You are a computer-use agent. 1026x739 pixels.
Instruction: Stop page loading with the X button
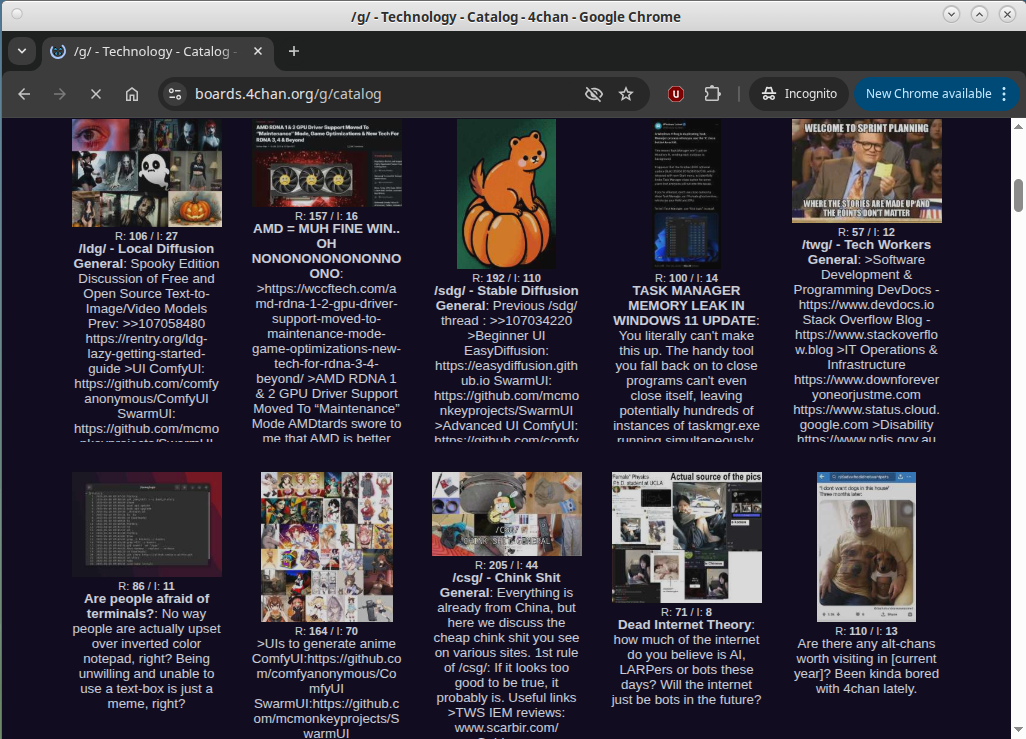tap(96, 94)
